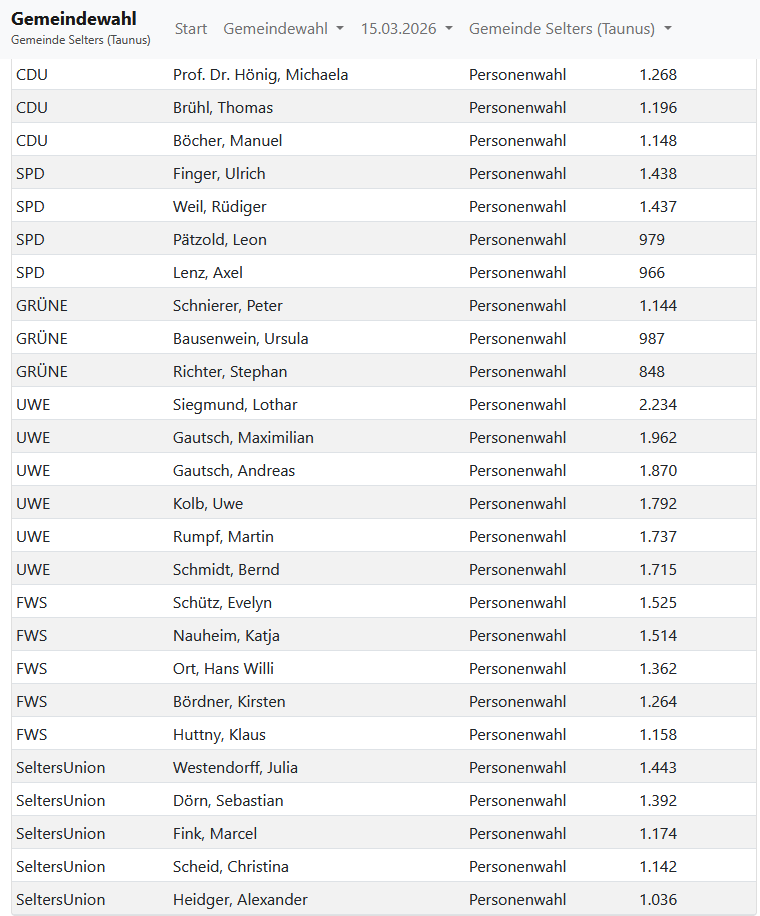
Task: Select candidate Kolb, Uwe
Action: click(x=208, y=504)
